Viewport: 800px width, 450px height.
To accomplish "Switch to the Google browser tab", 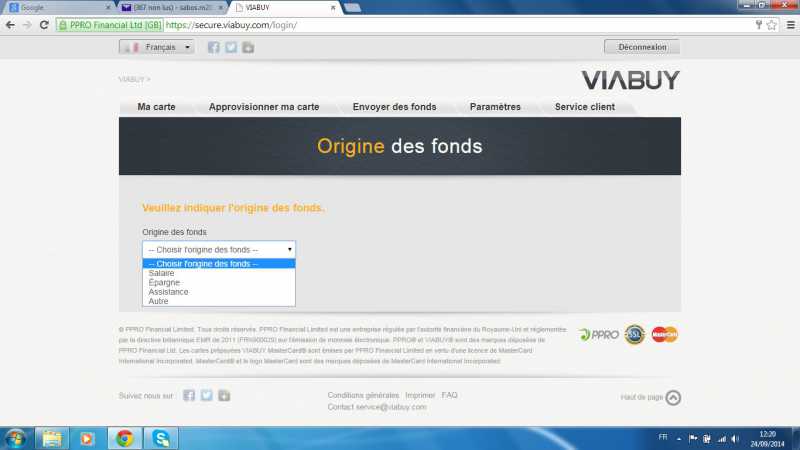I will 58,8.
